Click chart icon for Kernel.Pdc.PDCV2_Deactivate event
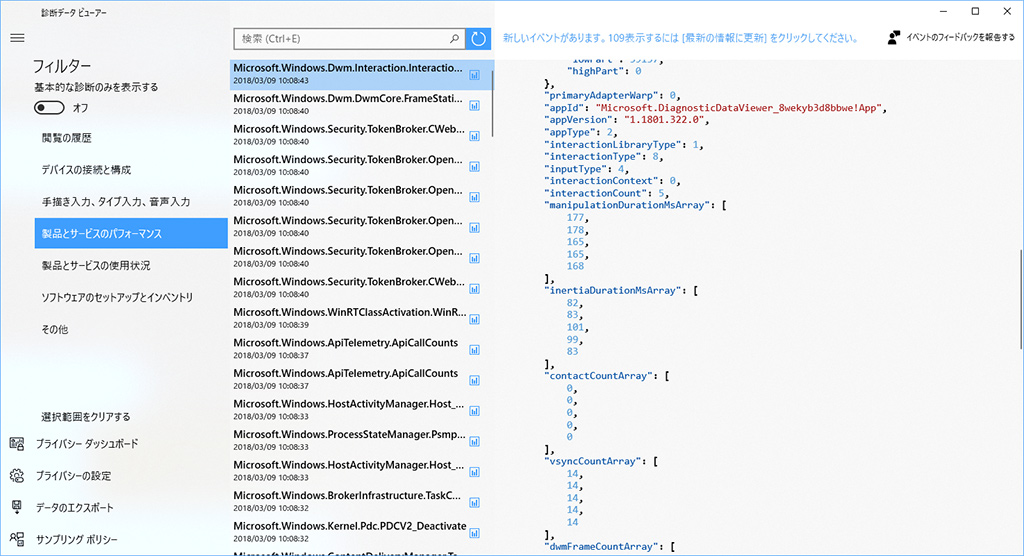Image resolution: width=1024 pixels, height=556 pixels. pos(475,533)
